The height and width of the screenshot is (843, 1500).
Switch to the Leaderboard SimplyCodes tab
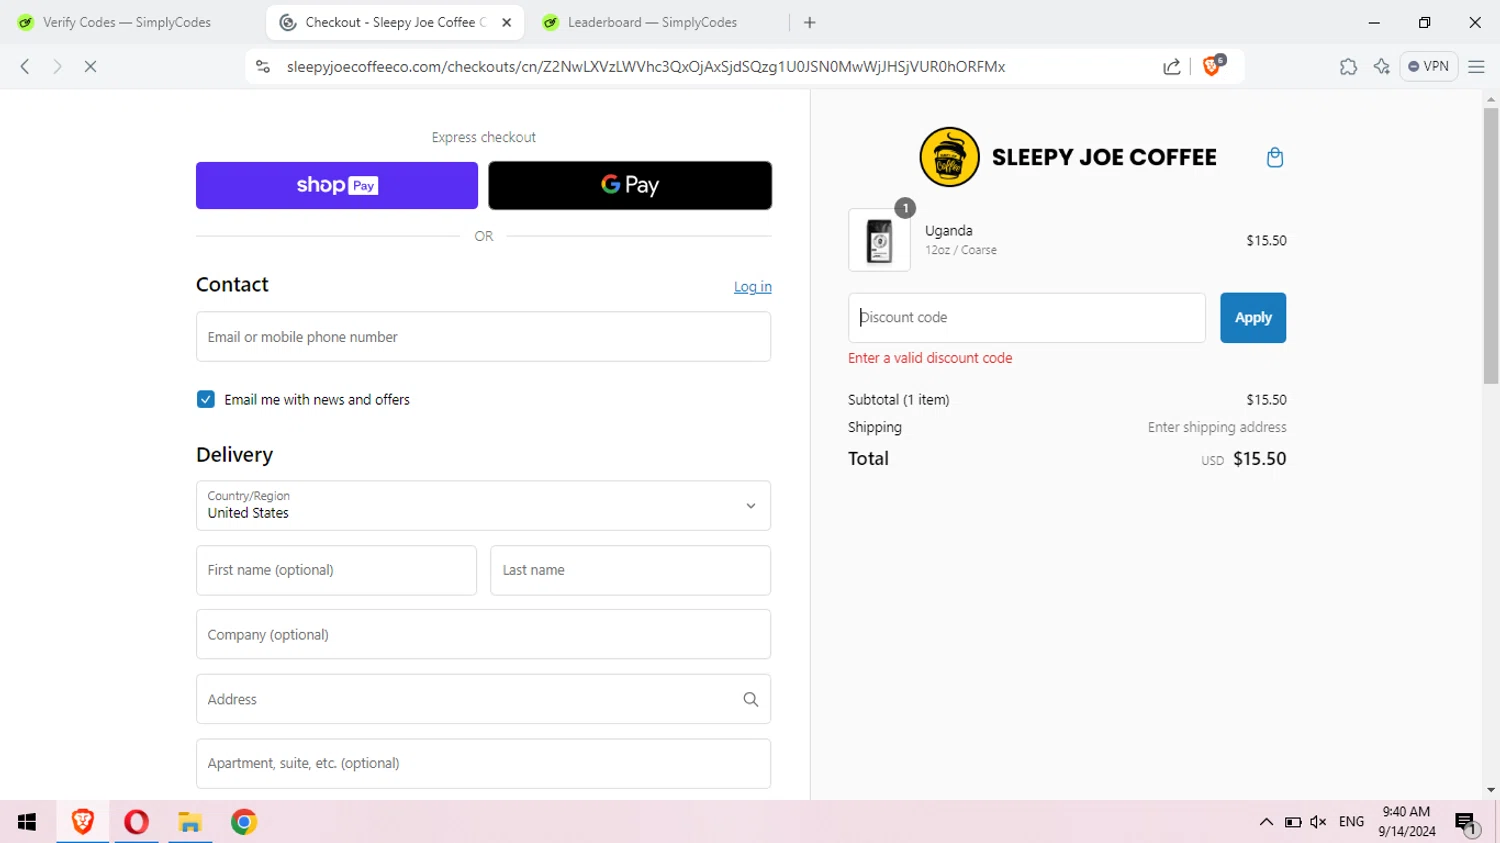point(652,22)
